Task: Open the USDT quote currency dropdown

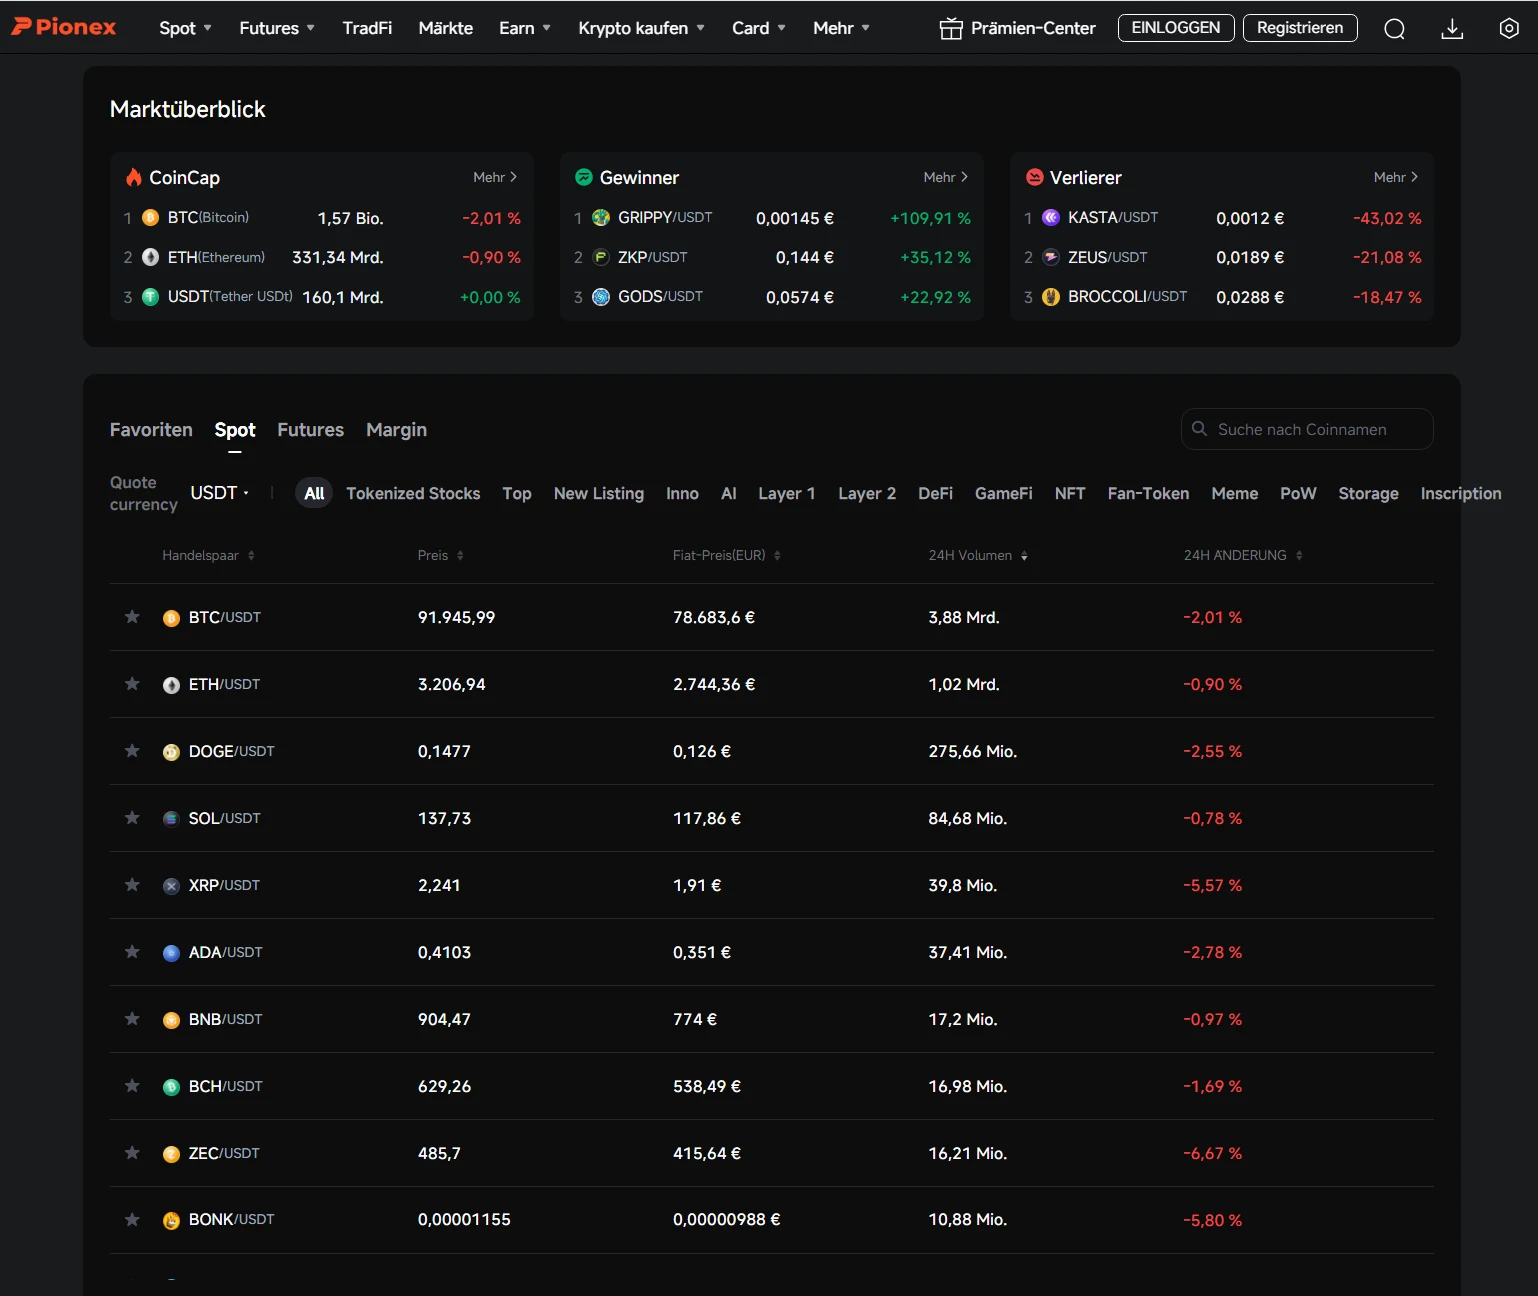Action: pos(220,493)
